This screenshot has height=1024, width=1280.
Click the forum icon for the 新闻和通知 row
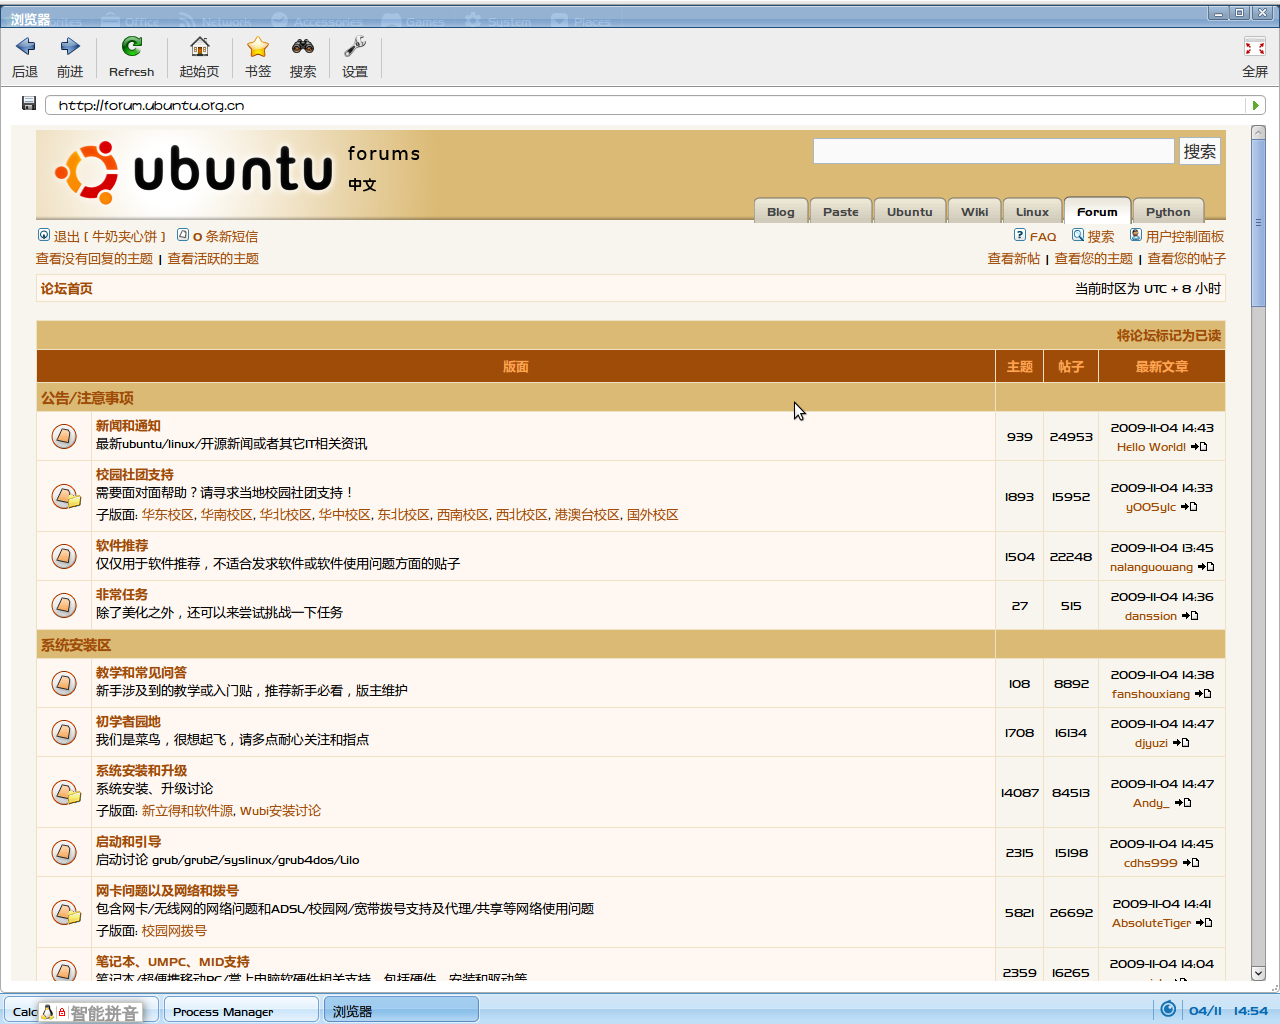pos(64,436)
